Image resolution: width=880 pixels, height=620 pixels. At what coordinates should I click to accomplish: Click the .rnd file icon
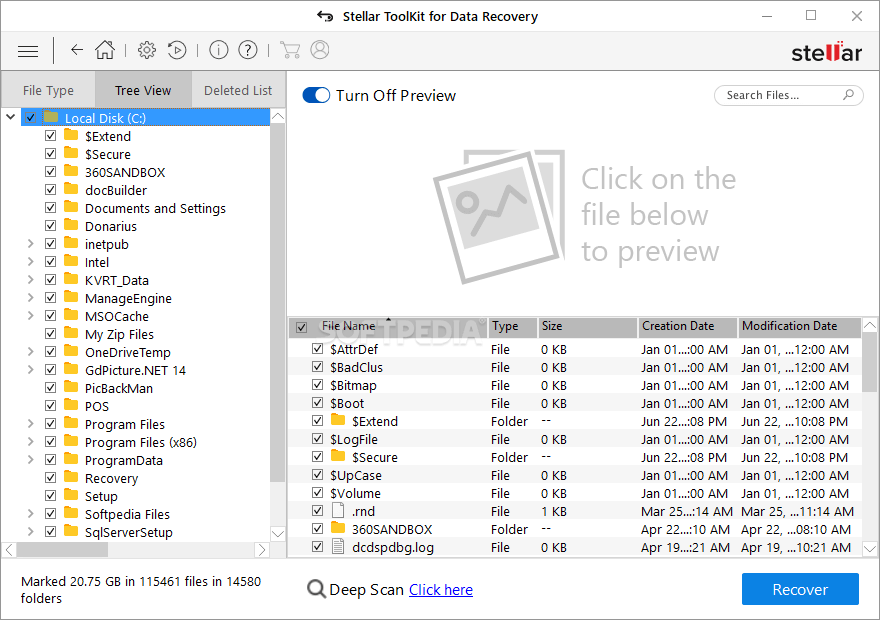click(338, 511)
